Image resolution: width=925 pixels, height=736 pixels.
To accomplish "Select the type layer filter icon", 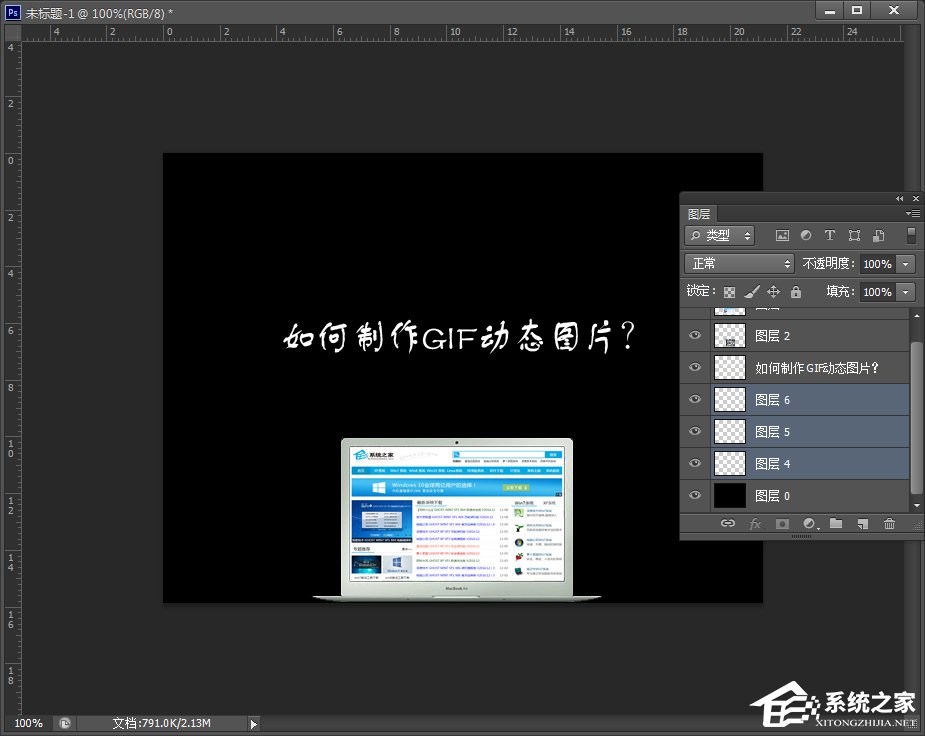I will click(829, 235).
